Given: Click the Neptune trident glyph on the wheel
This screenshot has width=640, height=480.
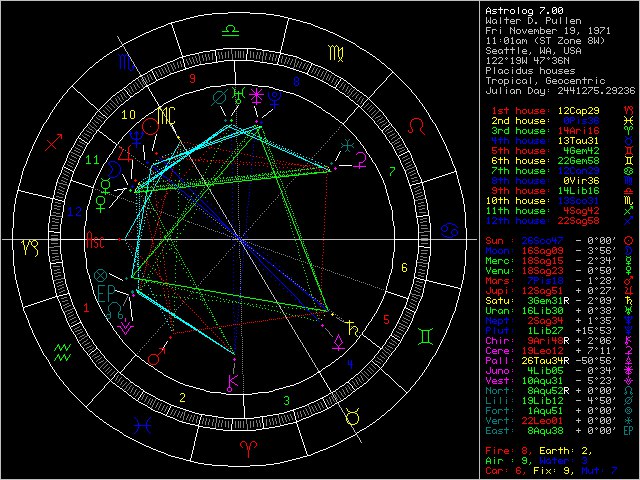Looking at the screenshot, I should tap(137, 139).
